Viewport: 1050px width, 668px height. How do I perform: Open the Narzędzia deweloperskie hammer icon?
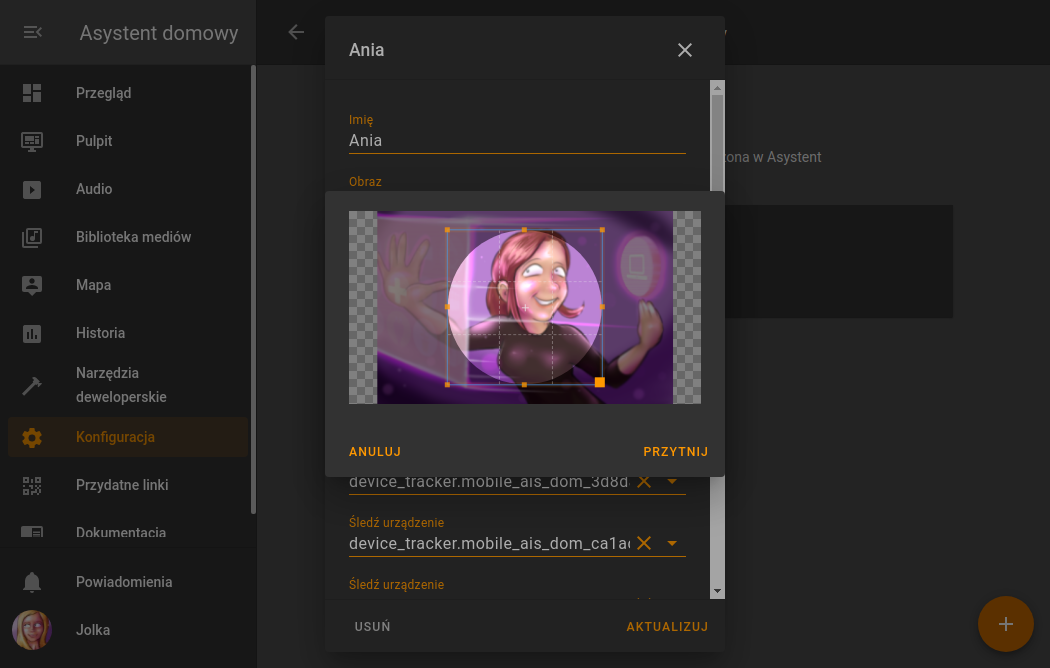[31, 385]
